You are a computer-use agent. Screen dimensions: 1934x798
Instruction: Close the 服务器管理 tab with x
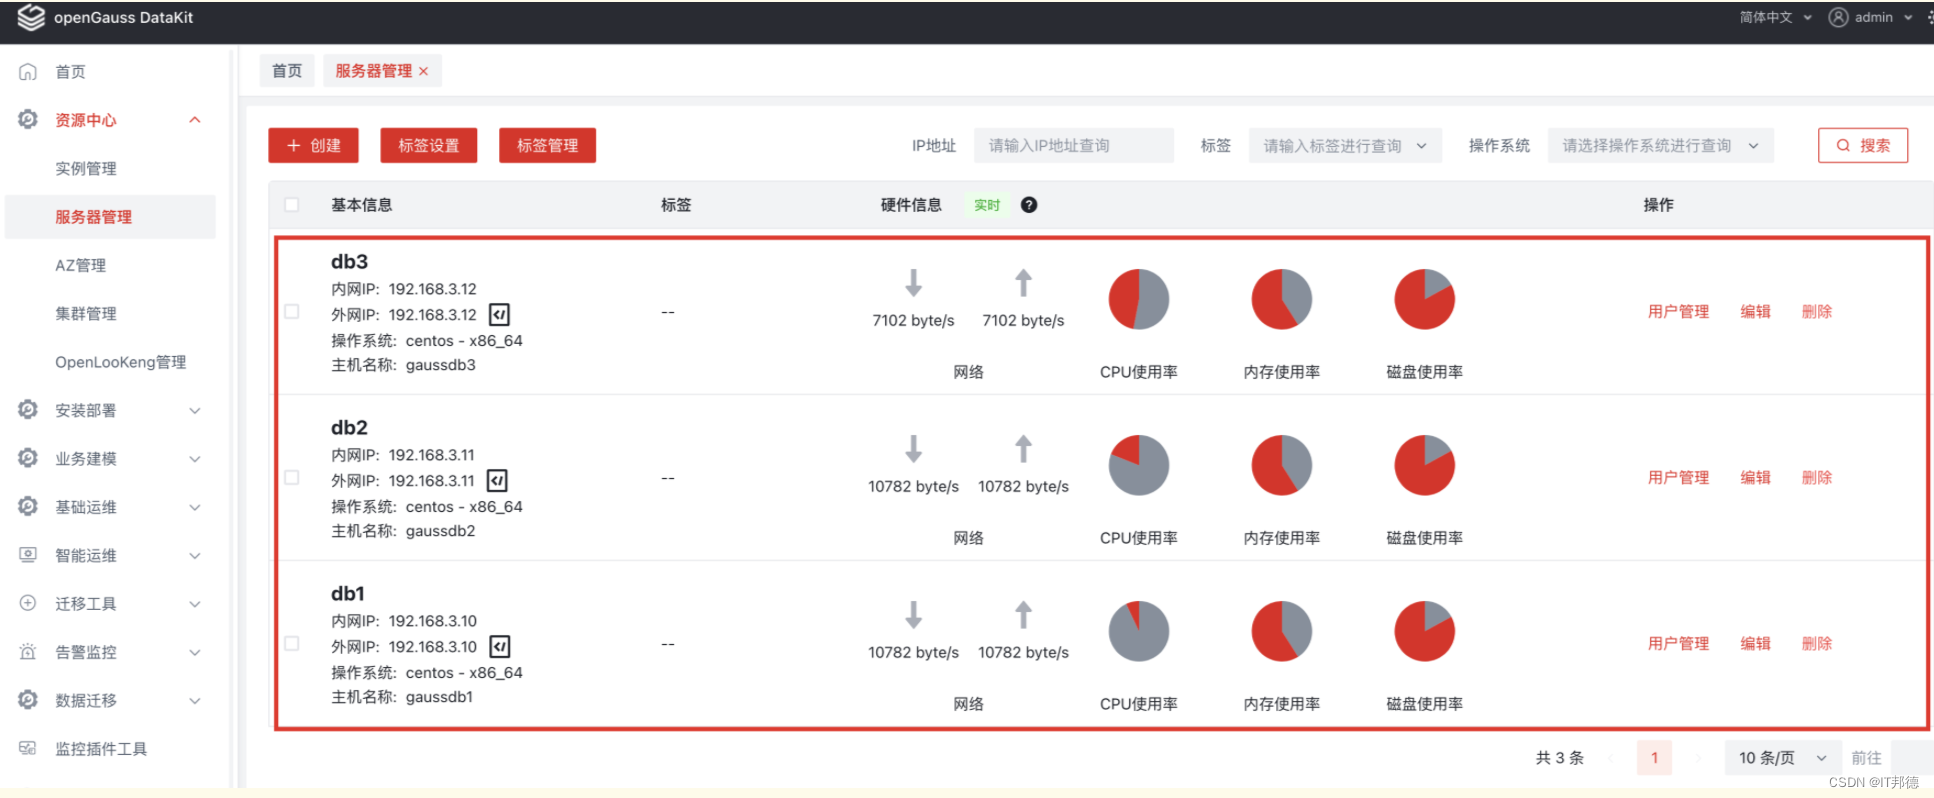pyautogui.click(x=424, y=71)
